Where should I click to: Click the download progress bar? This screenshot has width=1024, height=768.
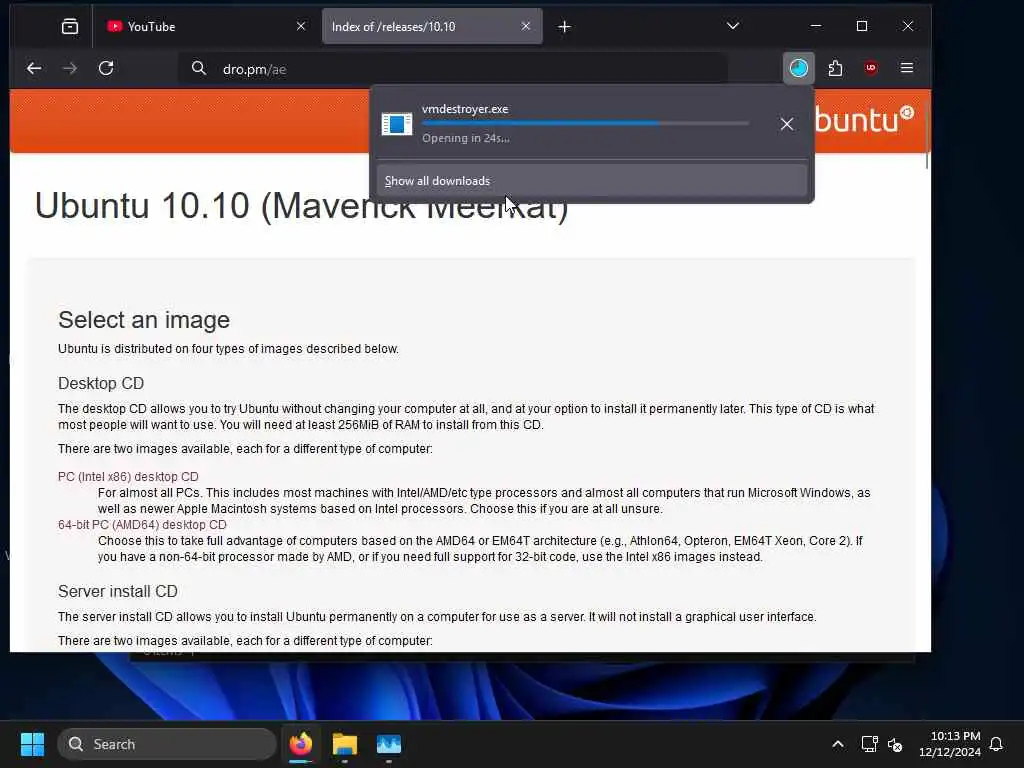585,123
